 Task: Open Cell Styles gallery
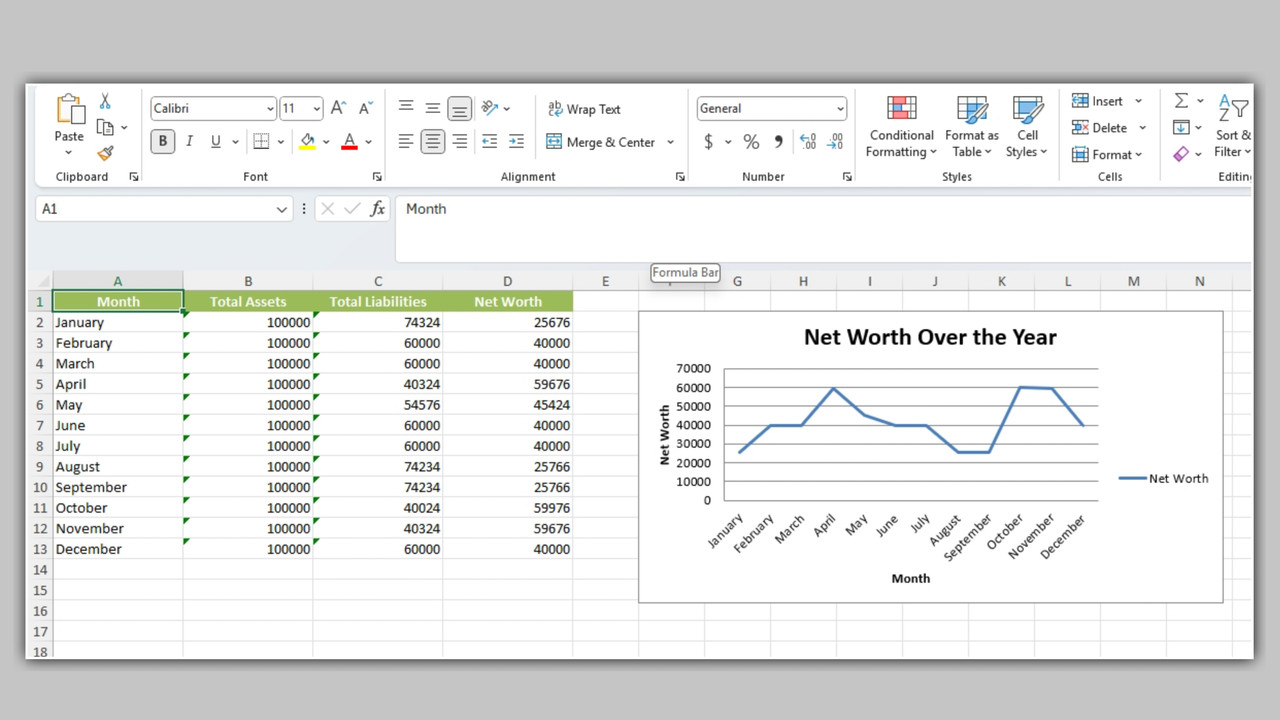click(x=1027, y=127)
